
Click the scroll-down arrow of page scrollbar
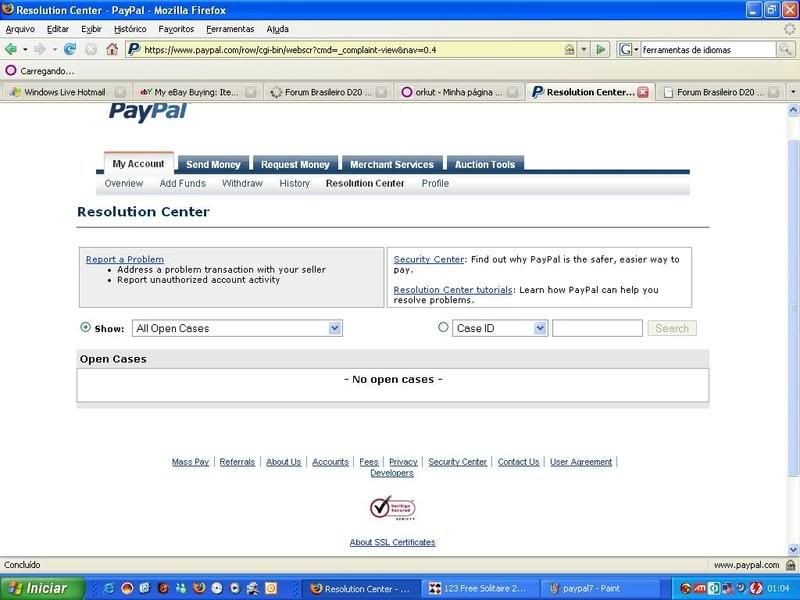(793, 549)
